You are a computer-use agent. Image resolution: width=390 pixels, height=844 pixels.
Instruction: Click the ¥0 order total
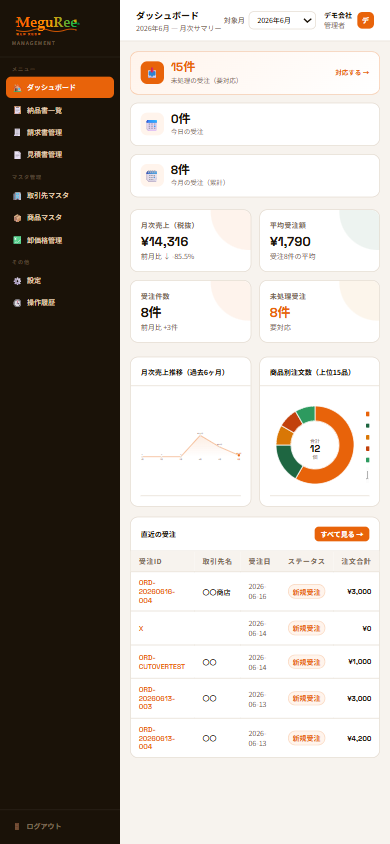tap(366, 628)
